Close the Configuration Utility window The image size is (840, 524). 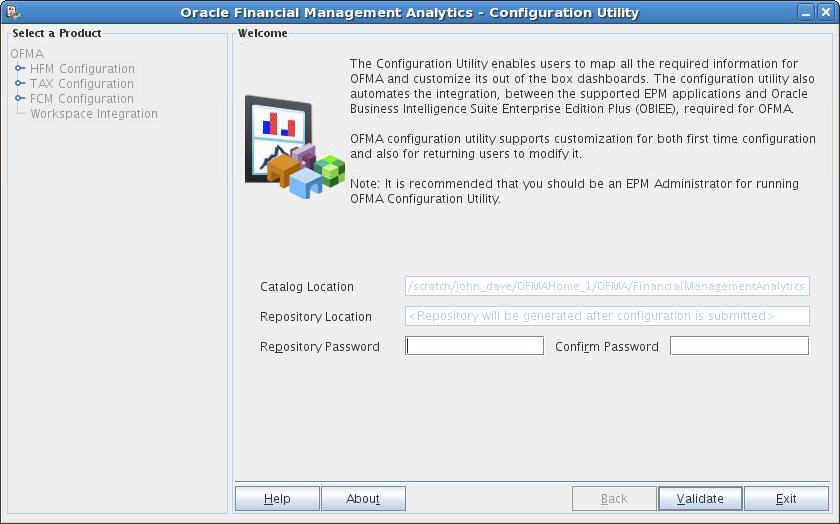click(x=826, y=12)
